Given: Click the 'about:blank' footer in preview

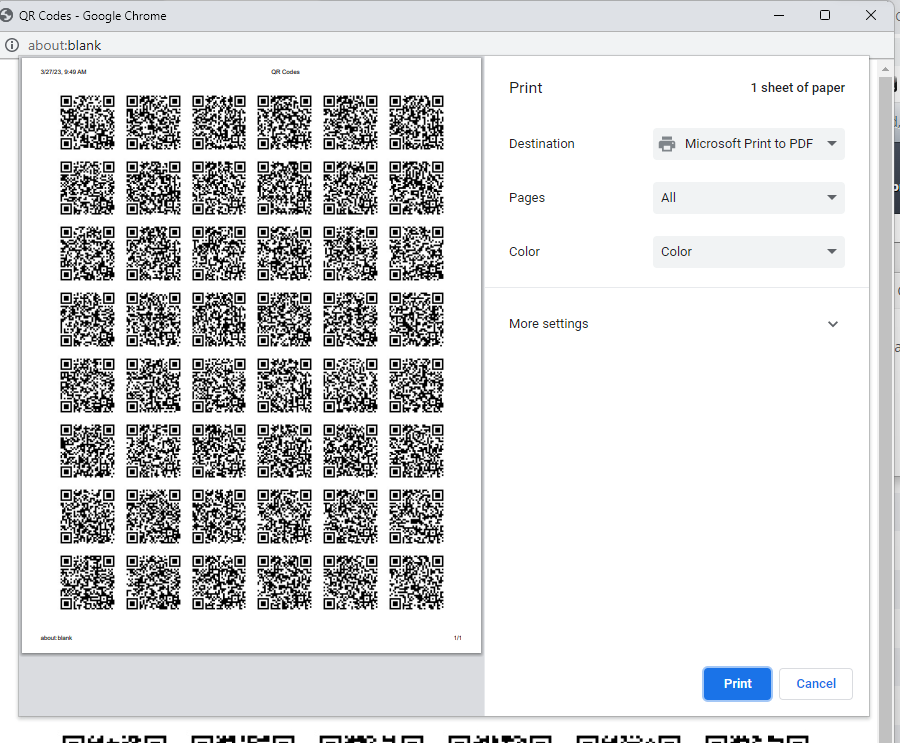Looking at the screenshot, I should pyautogui.click(x=56, y=638).
